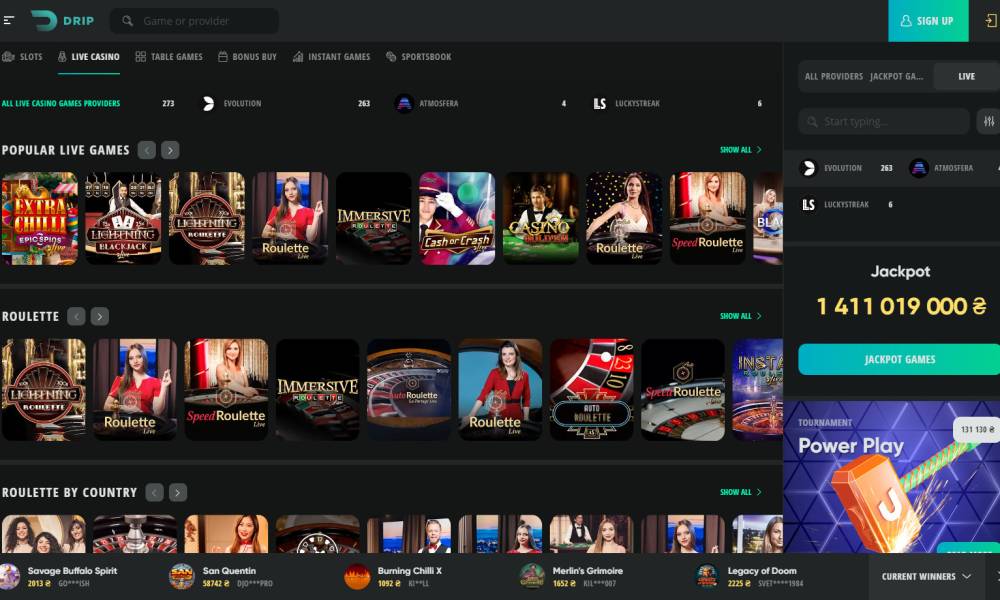
Task: Switch provider filter to All Providers
Action: click(x=833, y=76)
